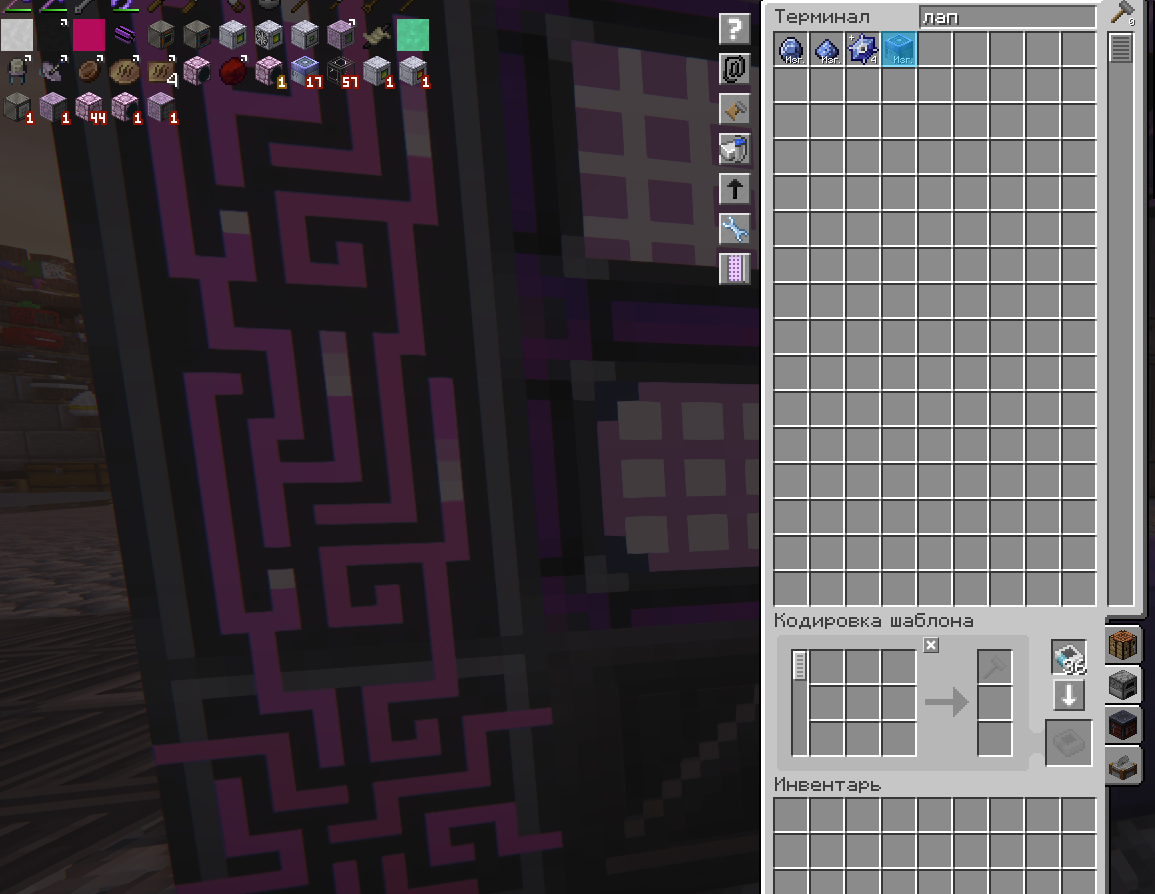Click the red ball bookmark item
The width and height of the screenshot is (1155, 894).
coord(233,71)
